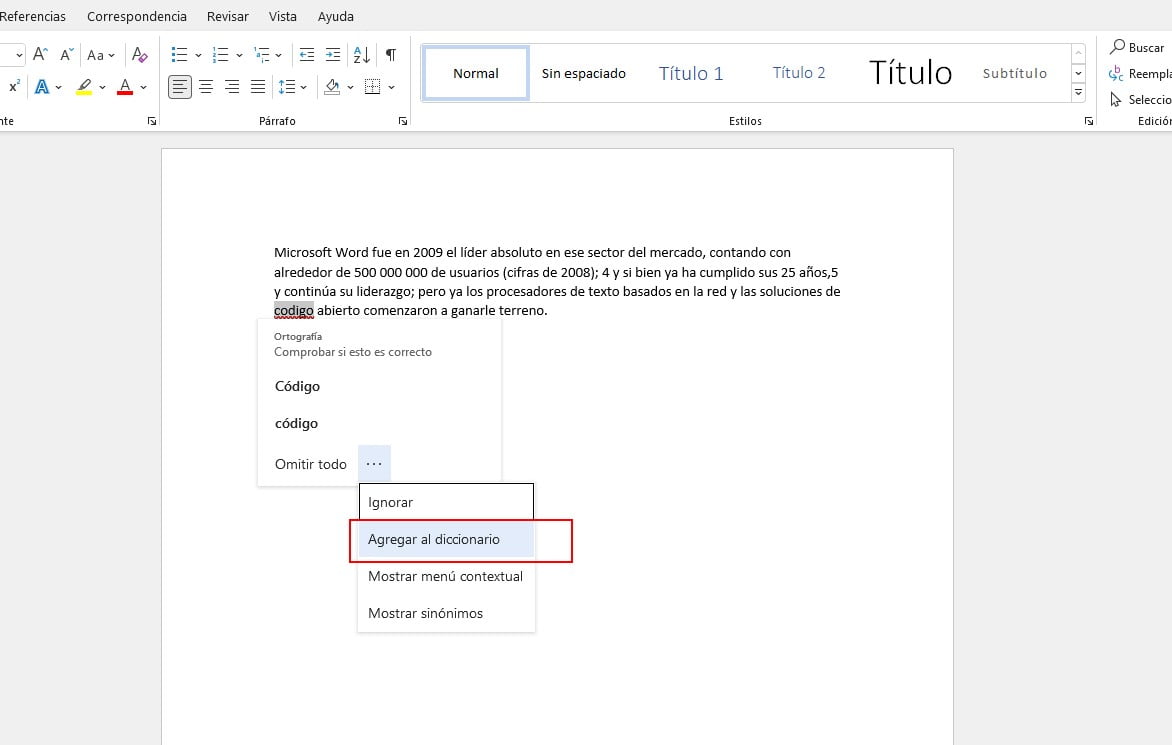1172x745 pixels.
Task: Toggle paragraph marks display
Action: pyautogui.click(x=390, y=55)
